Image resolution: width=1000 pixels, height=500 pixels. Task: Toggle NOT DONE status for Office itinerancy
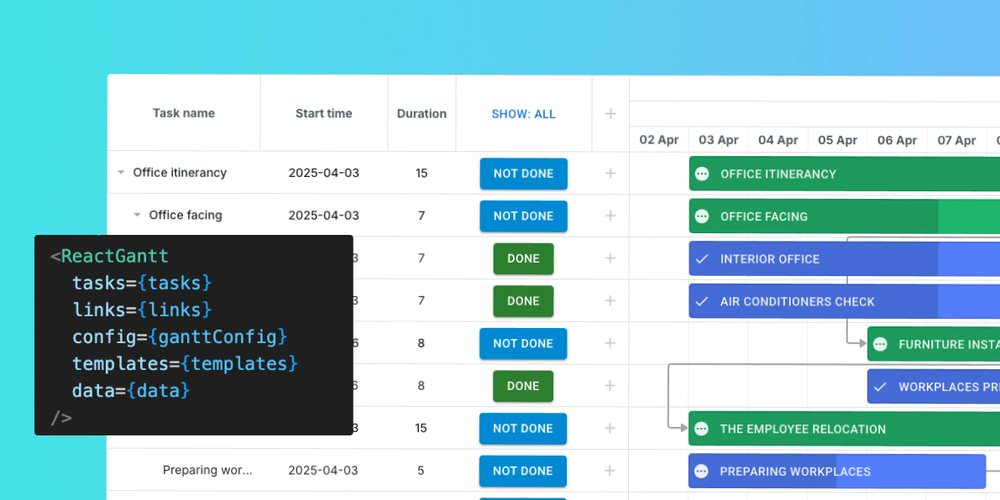pos(524,173)
